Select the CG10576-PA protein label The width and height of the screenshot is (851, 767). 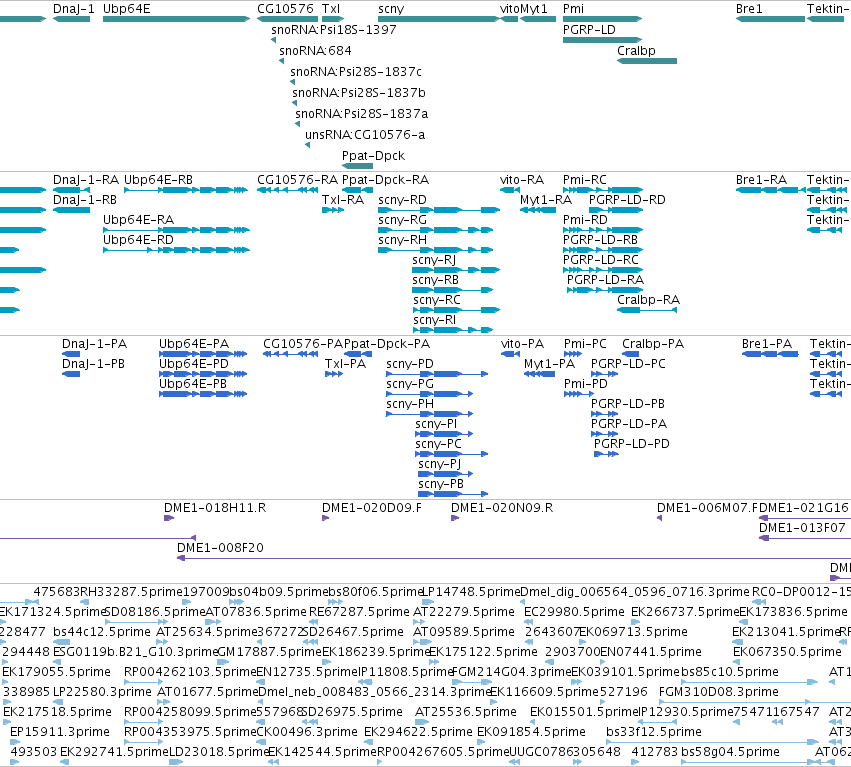303,344
